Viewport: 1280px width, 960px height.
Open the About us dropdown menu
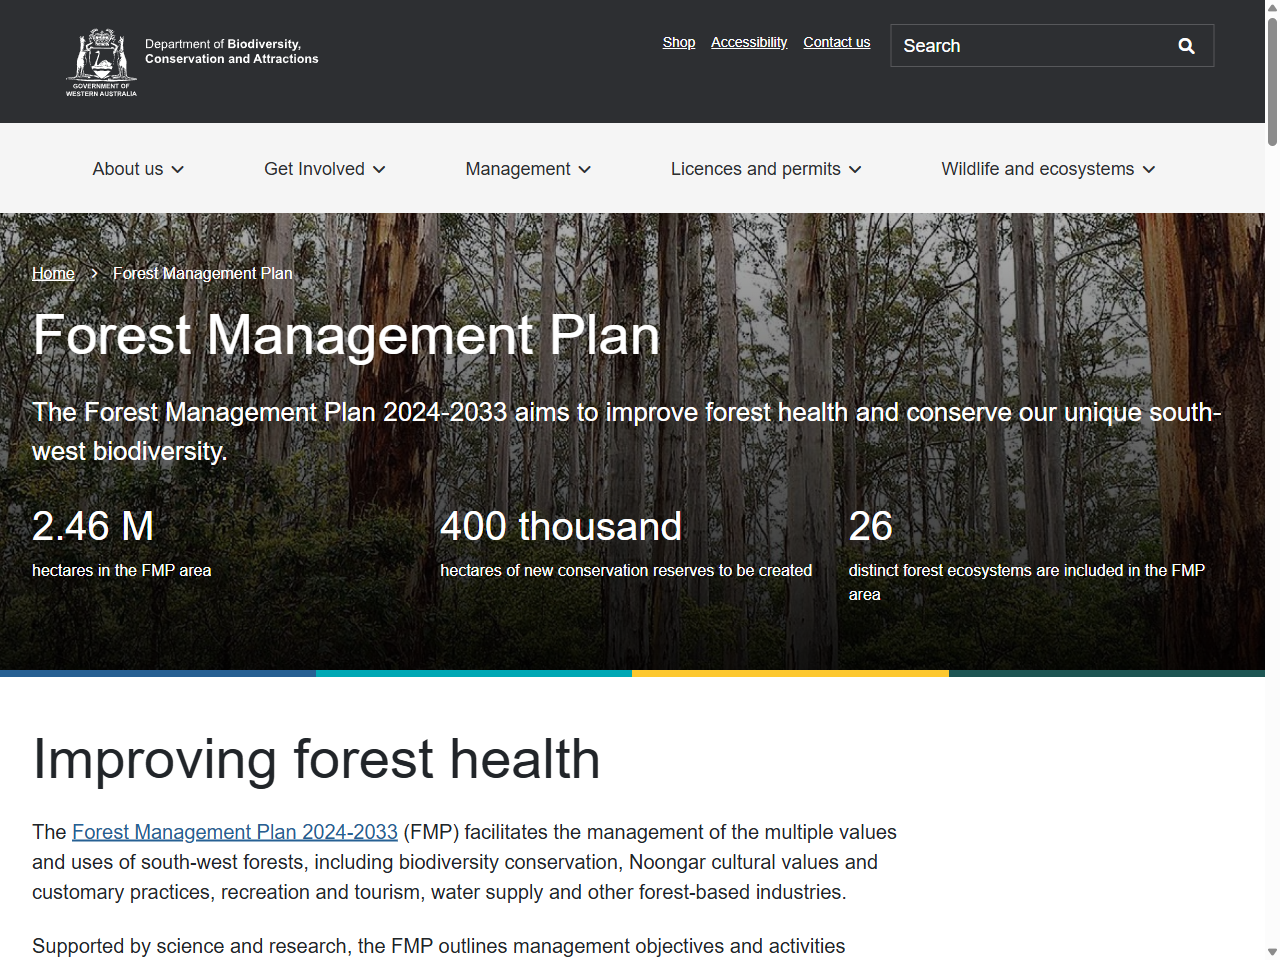pos(128,169)
